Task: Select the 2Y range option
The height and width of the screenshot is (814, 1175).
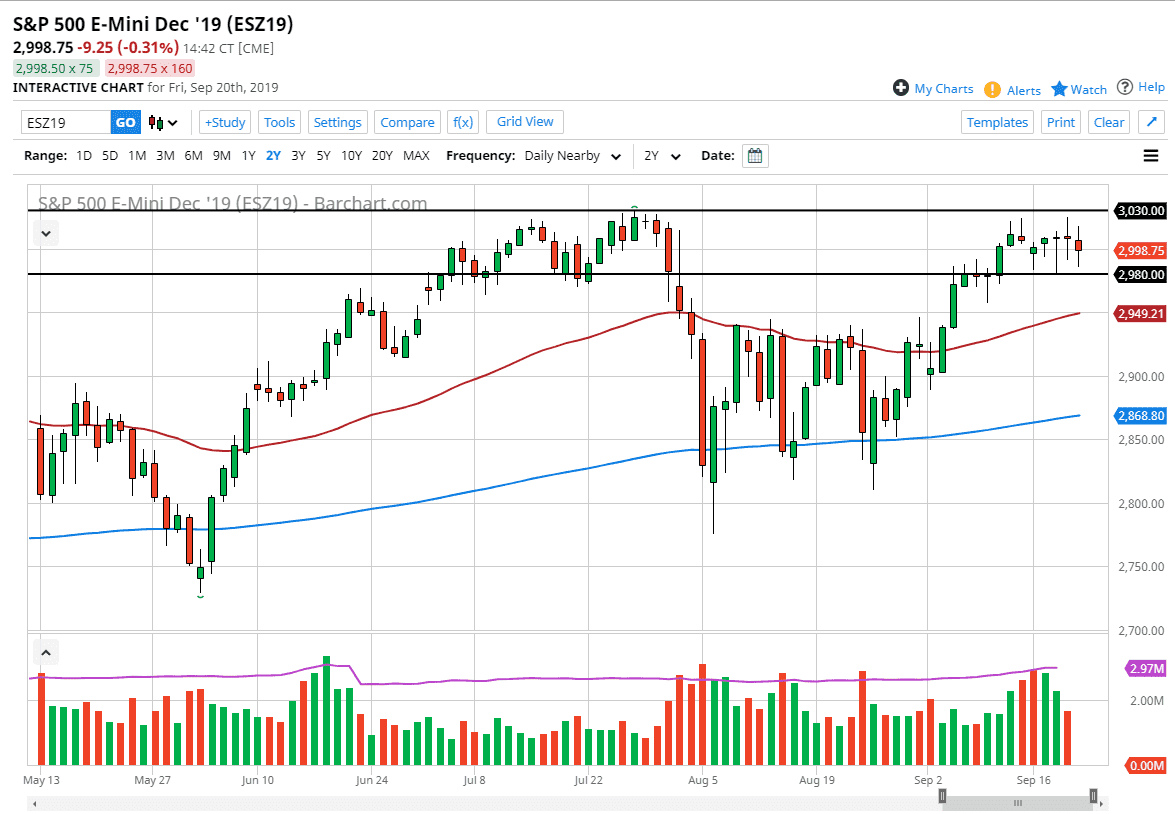Action: (x=274, y=156)
